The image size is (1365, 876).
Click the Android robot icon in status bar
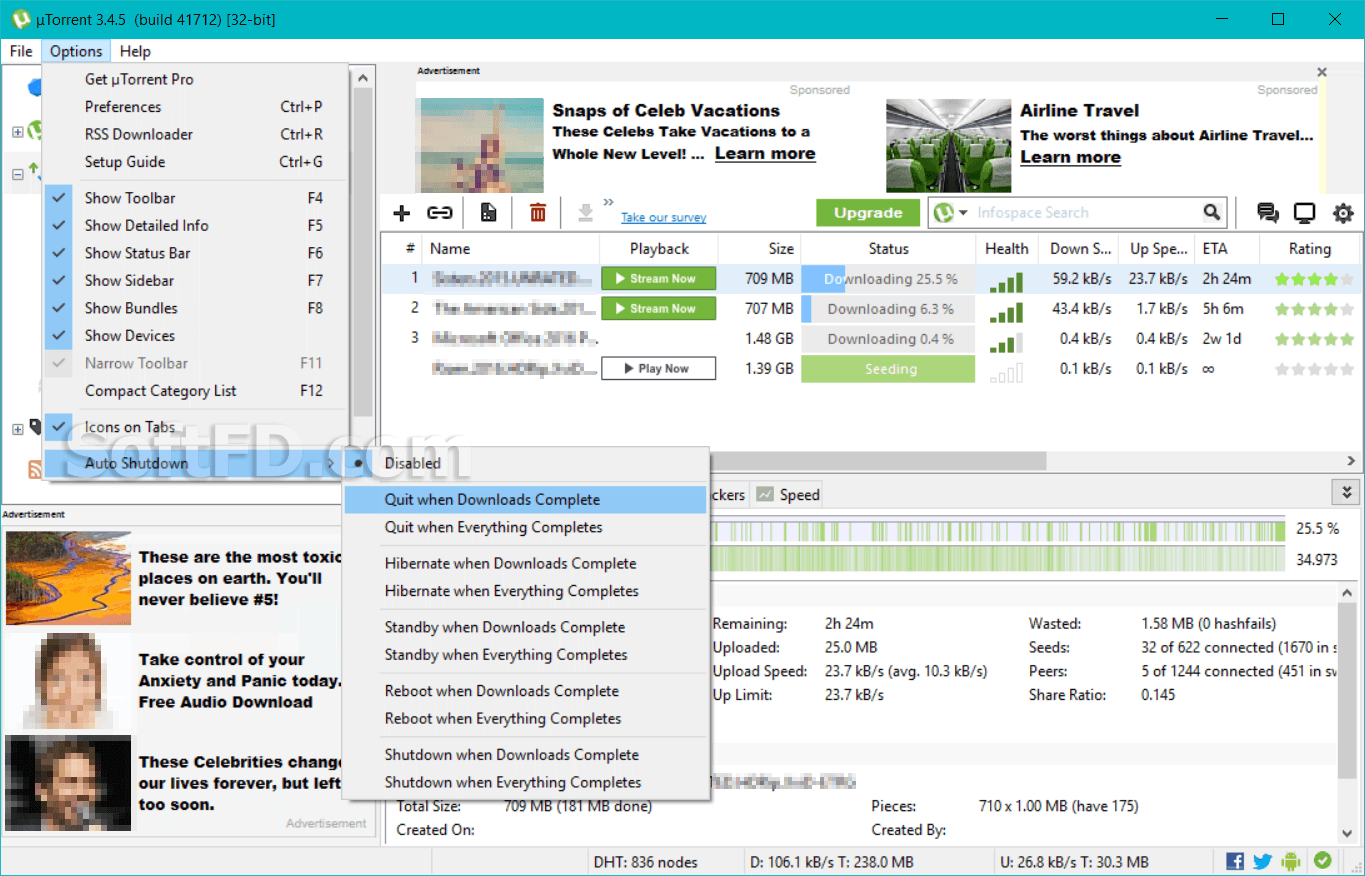1291,861
